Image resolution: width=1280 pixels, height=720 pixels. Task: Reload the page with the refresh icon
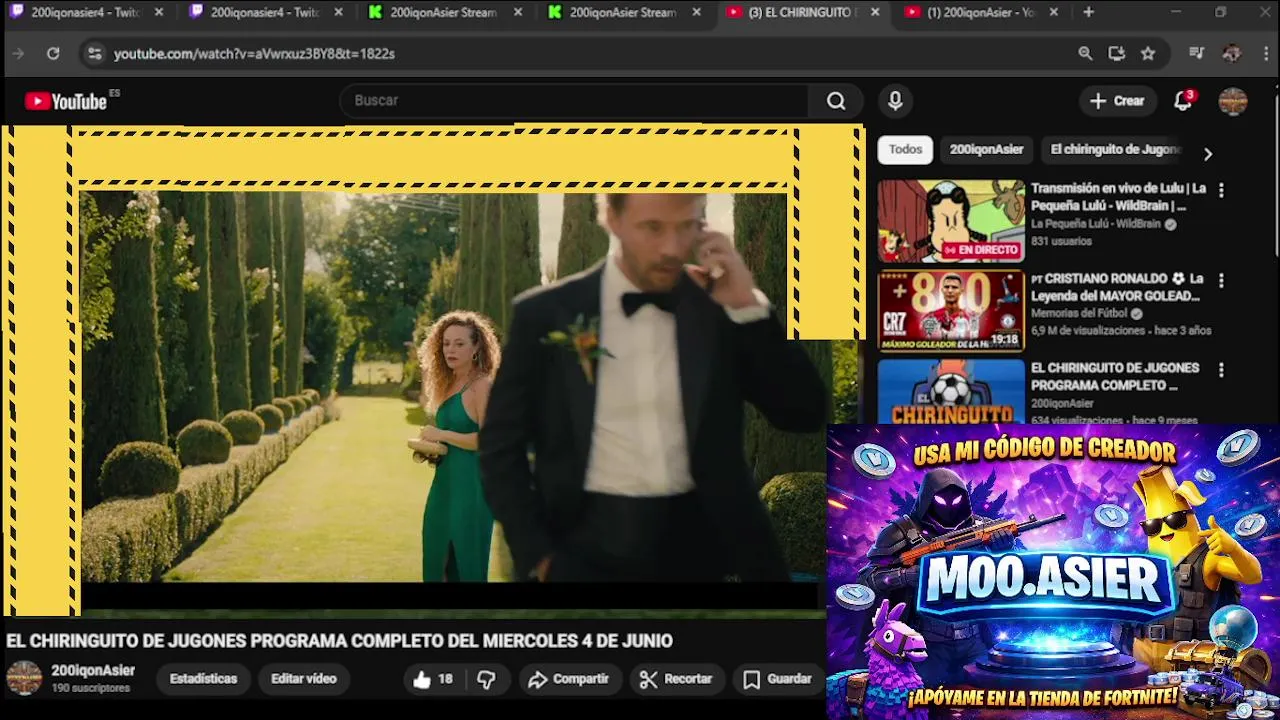coord(53,54)
